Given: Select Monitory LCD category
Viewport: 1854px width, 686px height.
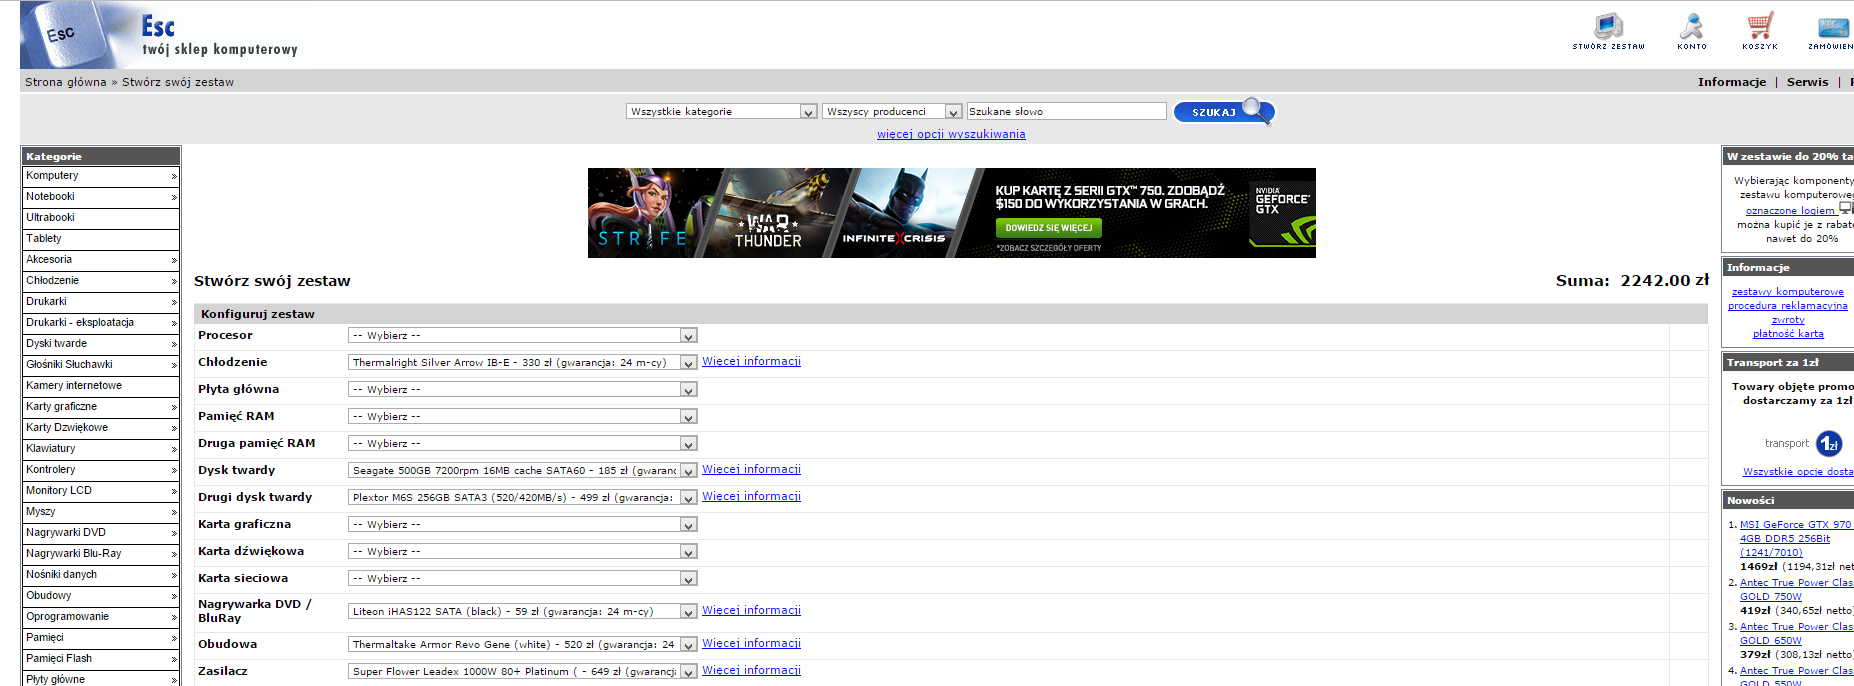Looking at the screenshot, I should (101, 491).
